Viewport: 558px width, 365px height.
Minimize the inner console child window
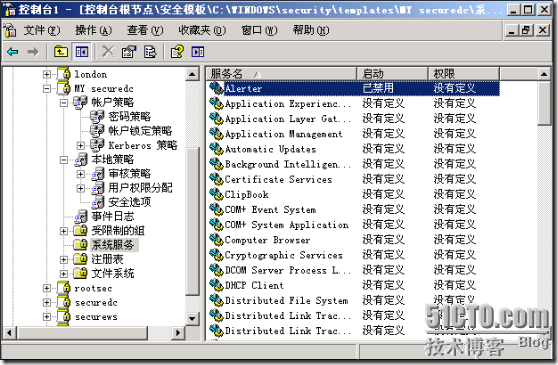pyautogui.click(x=512, y=31)
